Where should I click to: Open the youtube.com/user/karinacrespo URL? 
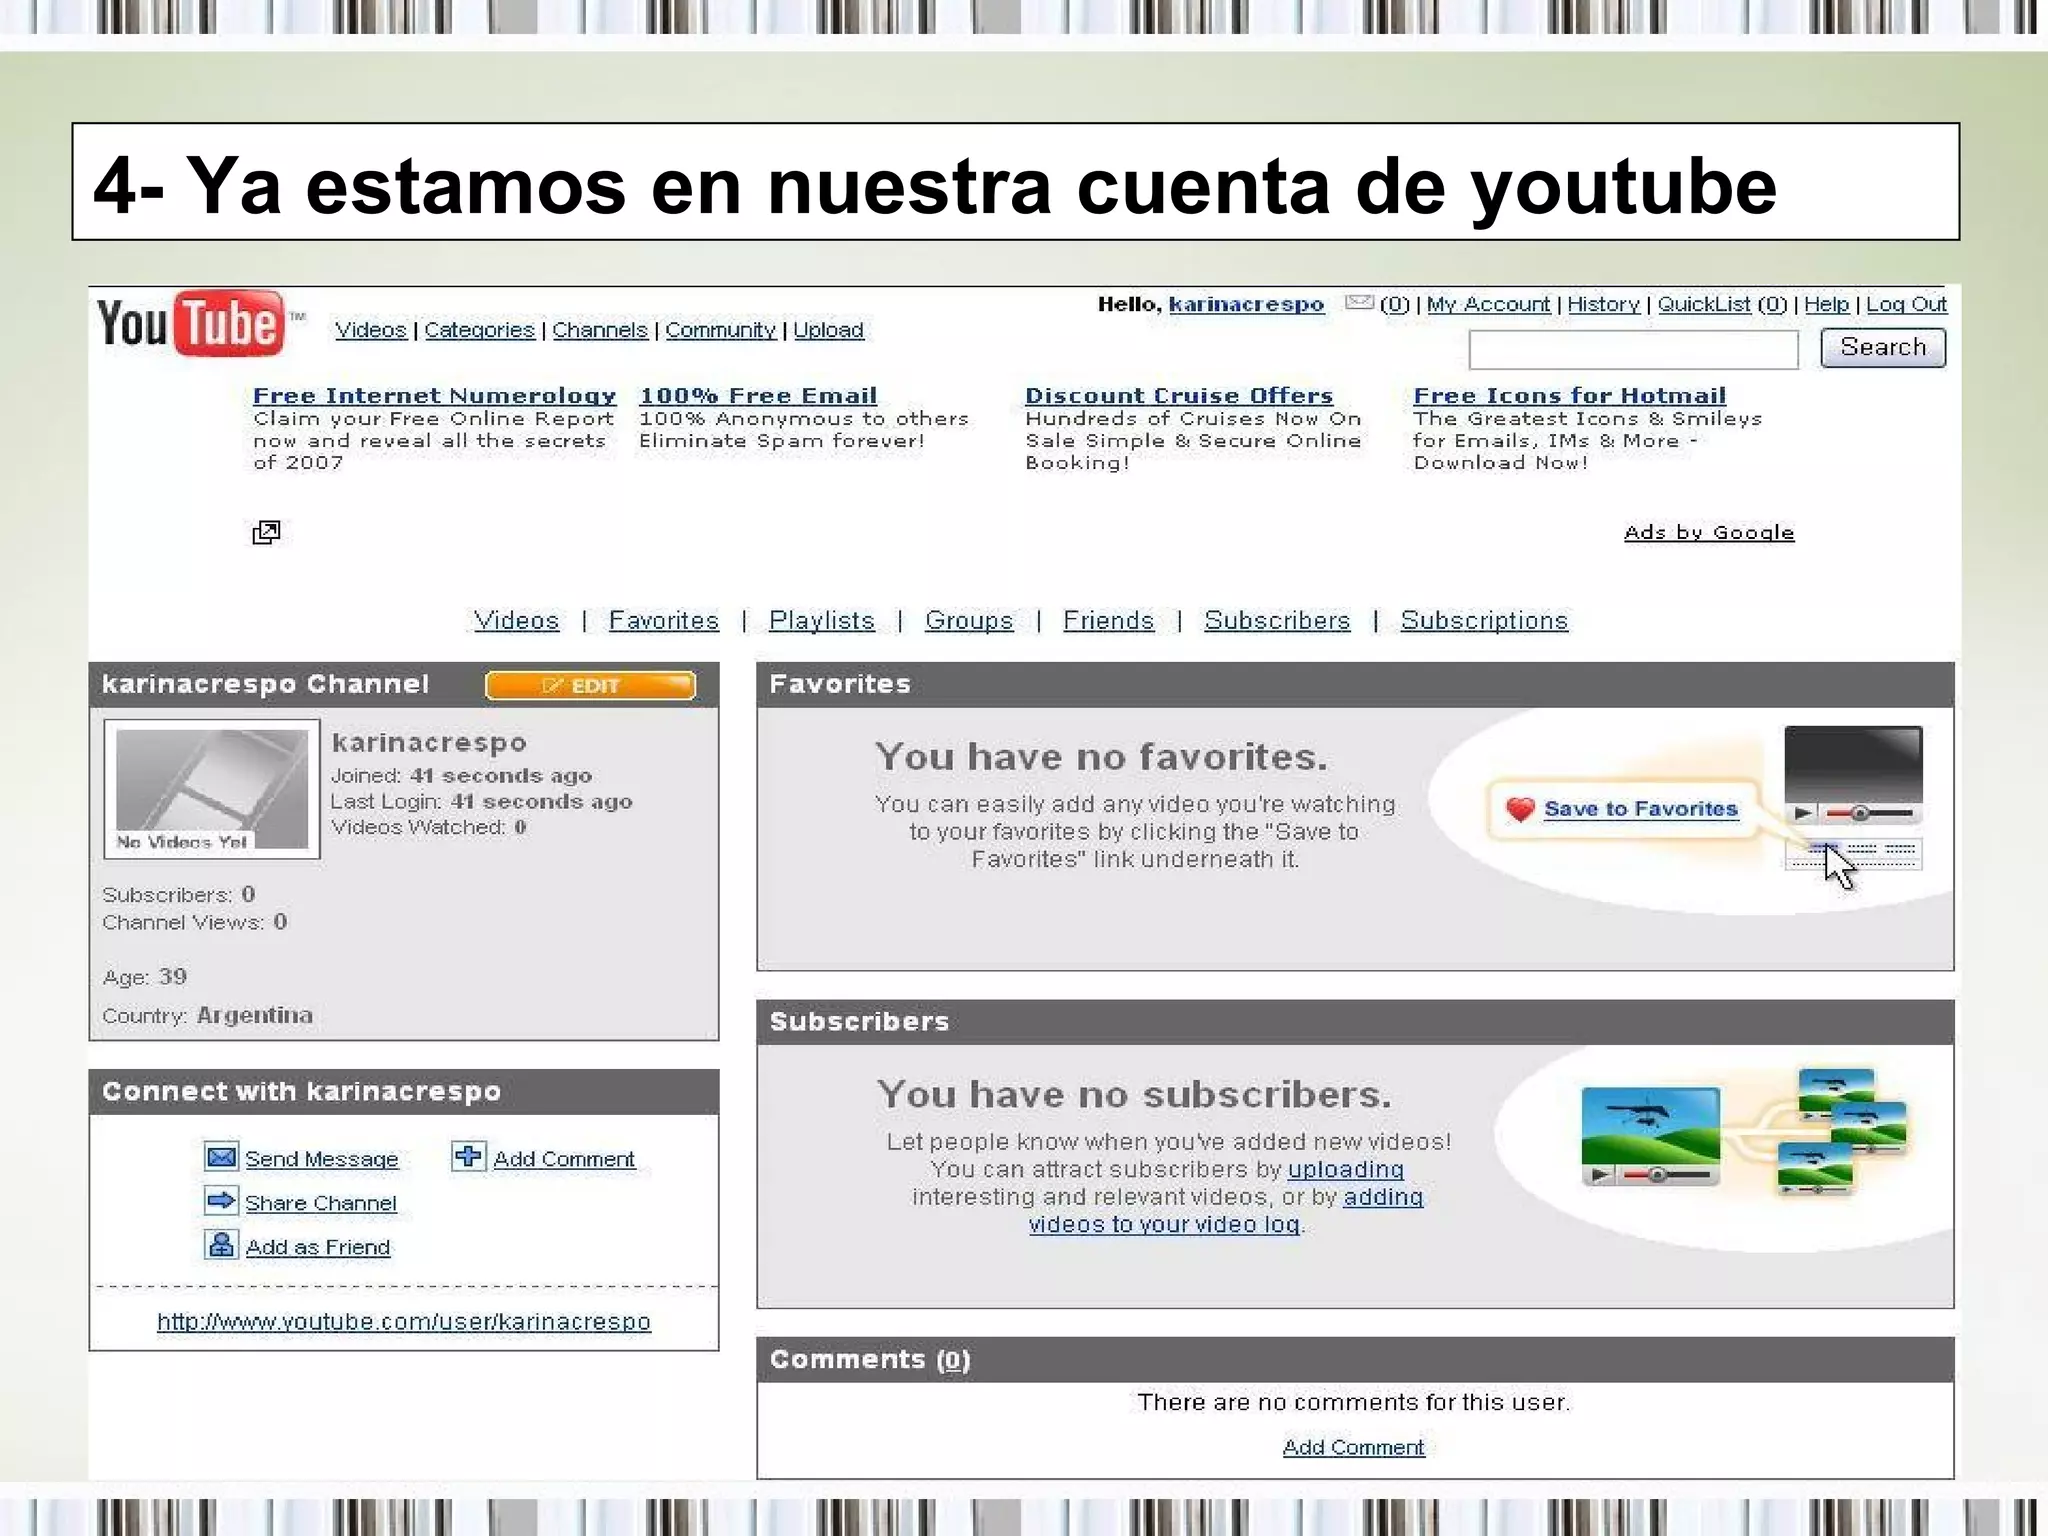[x=404, y=1322]
